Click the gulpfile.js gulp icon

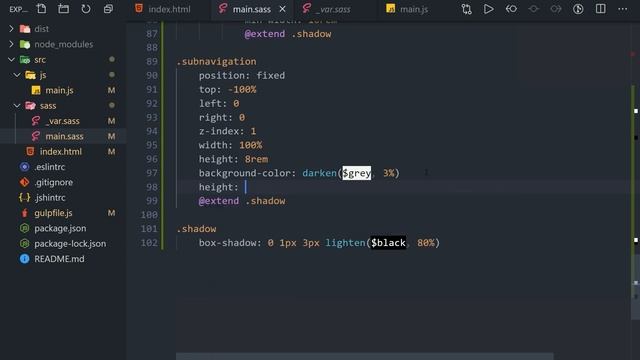coord(24,213)
